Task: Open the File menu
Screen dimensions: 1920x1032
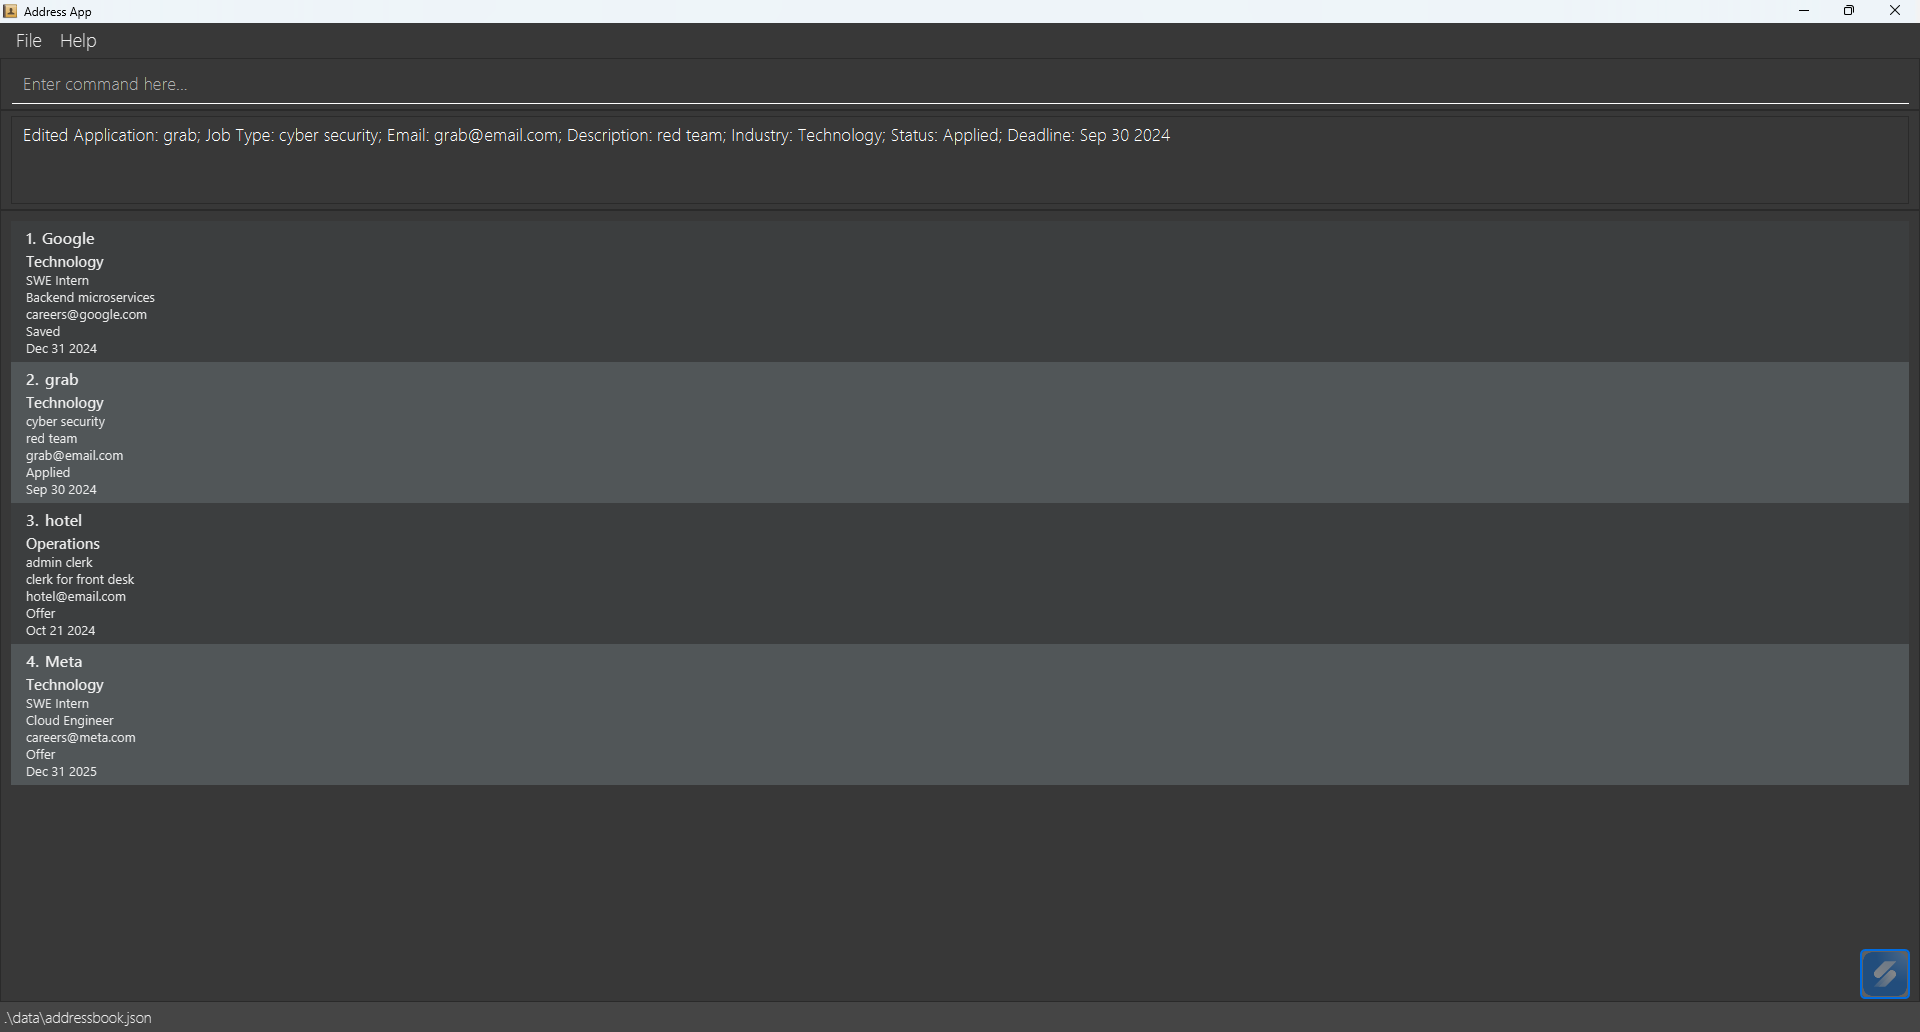Action: [x=28, y=41]
